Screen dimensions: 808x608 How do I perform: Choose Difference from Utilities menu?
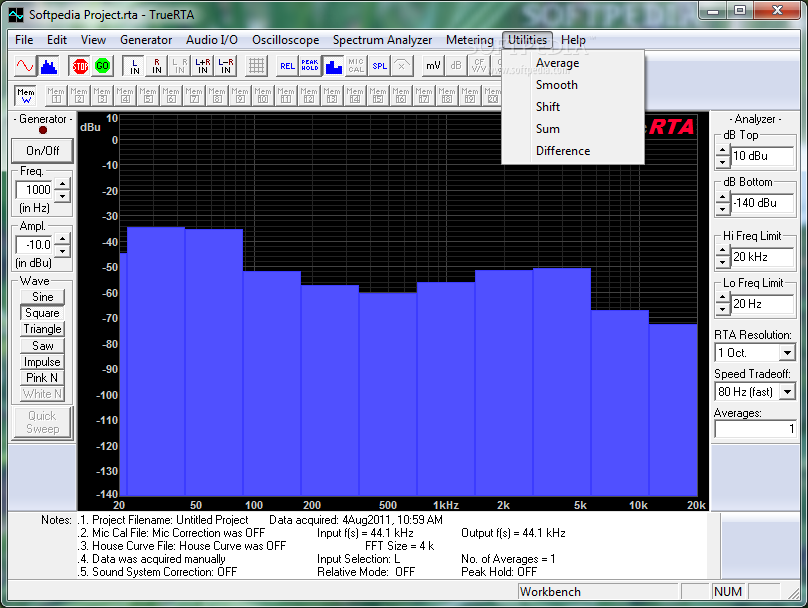point(573,151)
